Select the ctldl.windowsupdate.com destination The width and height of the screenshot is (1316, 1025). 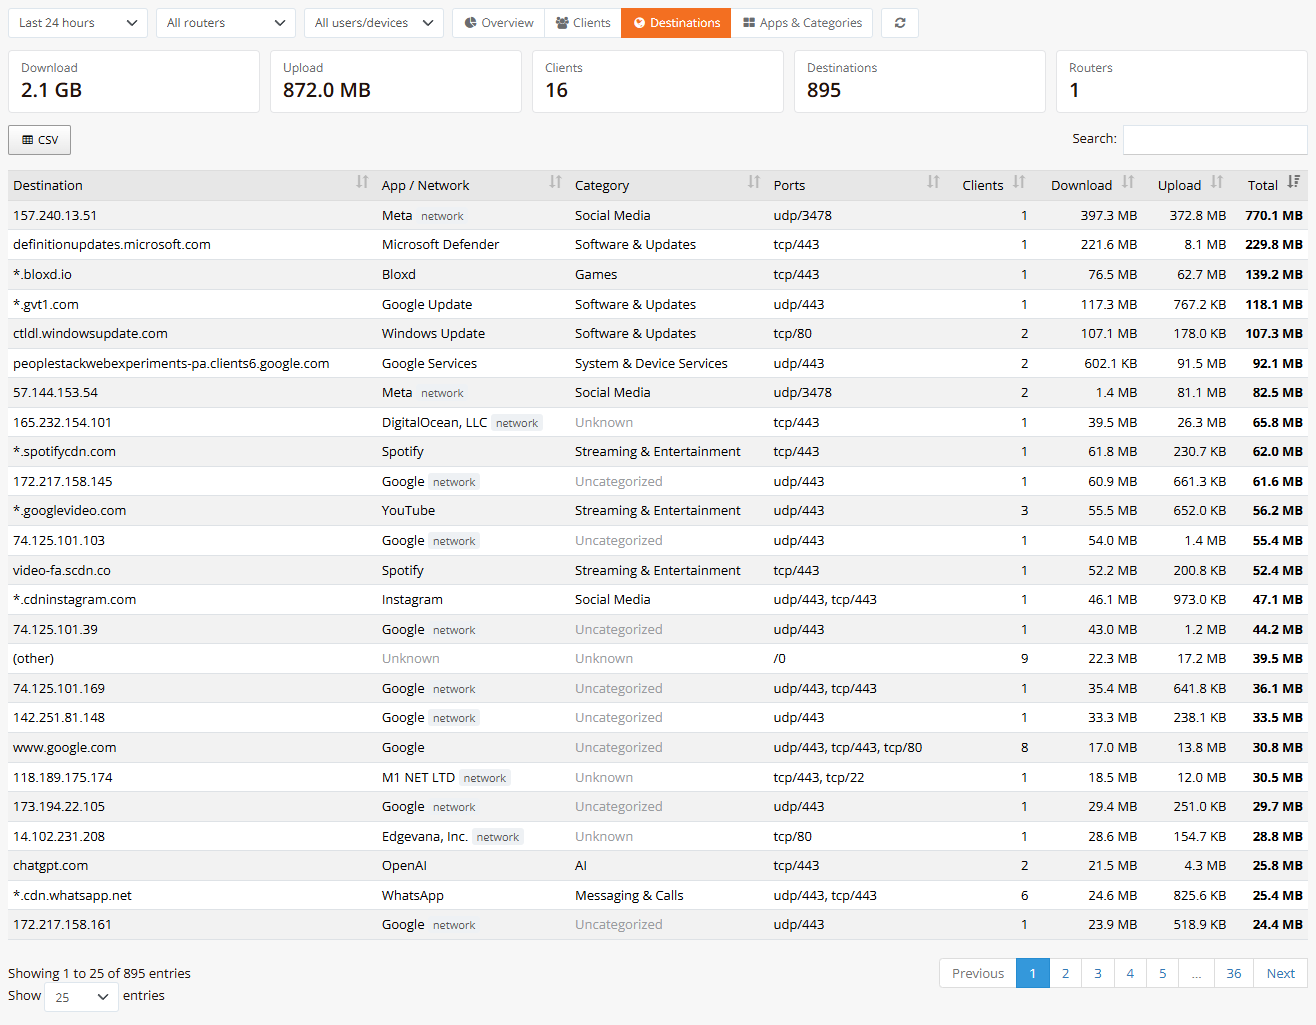point(90,333)
